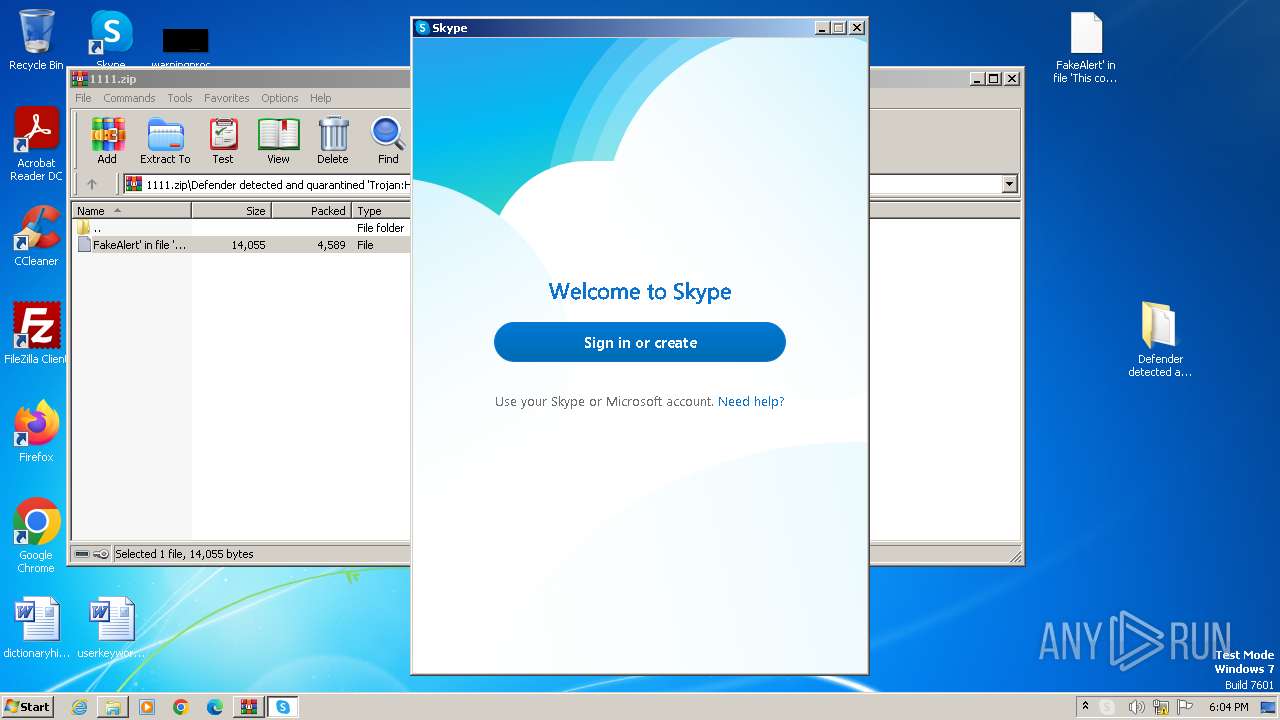Select the black warningproc desktop icon
The height and width of the screenshot is (720, 1280).
[x=185, y=45]
